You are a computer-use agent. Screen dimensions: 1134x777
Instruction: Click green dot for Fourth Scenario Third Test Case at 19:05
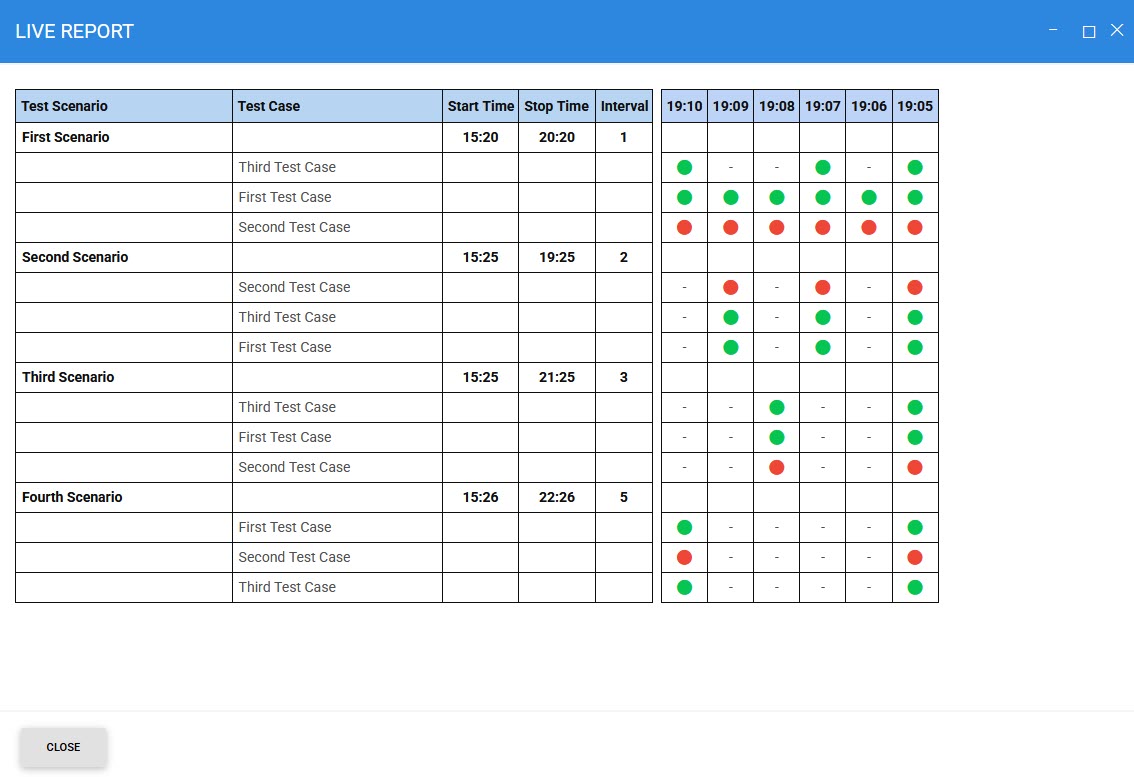point(915,587)
